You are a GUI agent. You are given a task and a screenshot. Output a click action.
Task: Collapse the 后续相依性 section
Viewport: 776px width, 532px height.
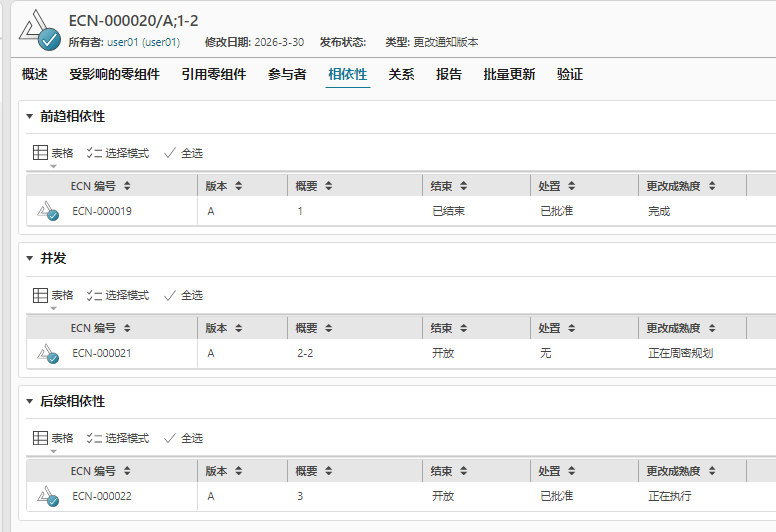pos(30,401)
